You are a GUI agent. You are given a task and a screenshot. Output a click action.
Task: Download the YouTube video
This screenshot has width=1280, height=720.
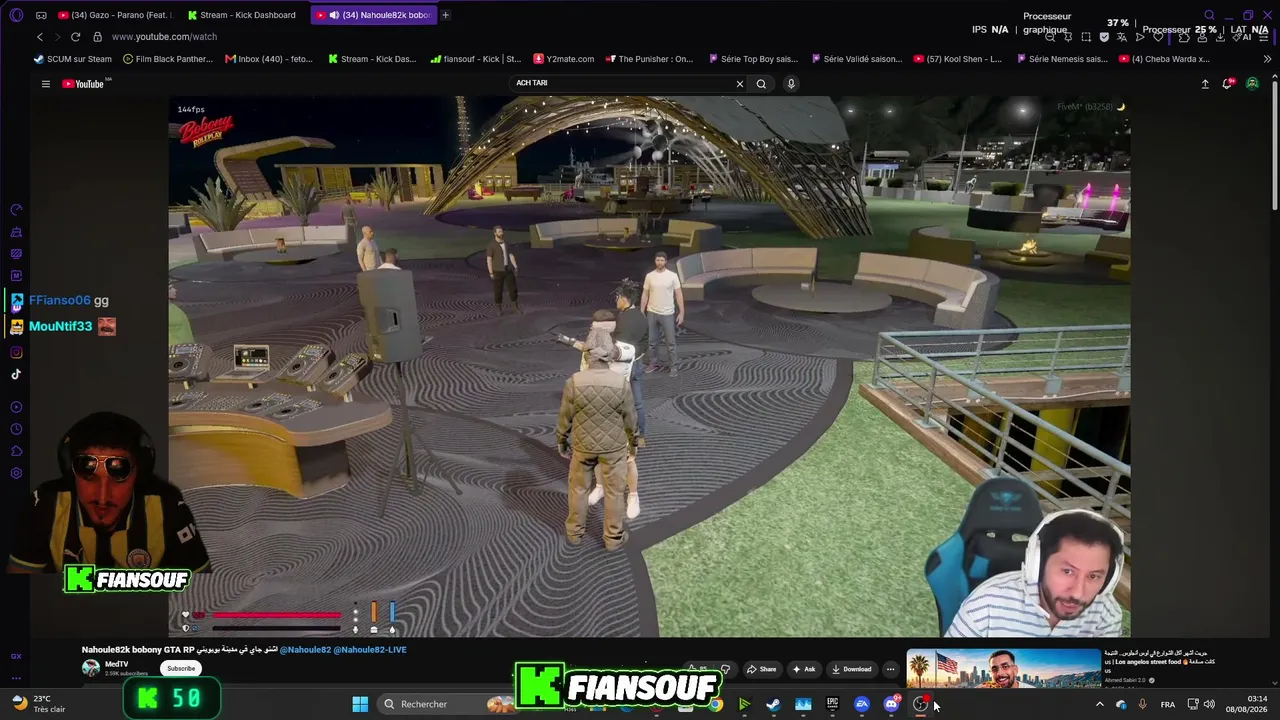pyautogui.click(x=851, y=669)
